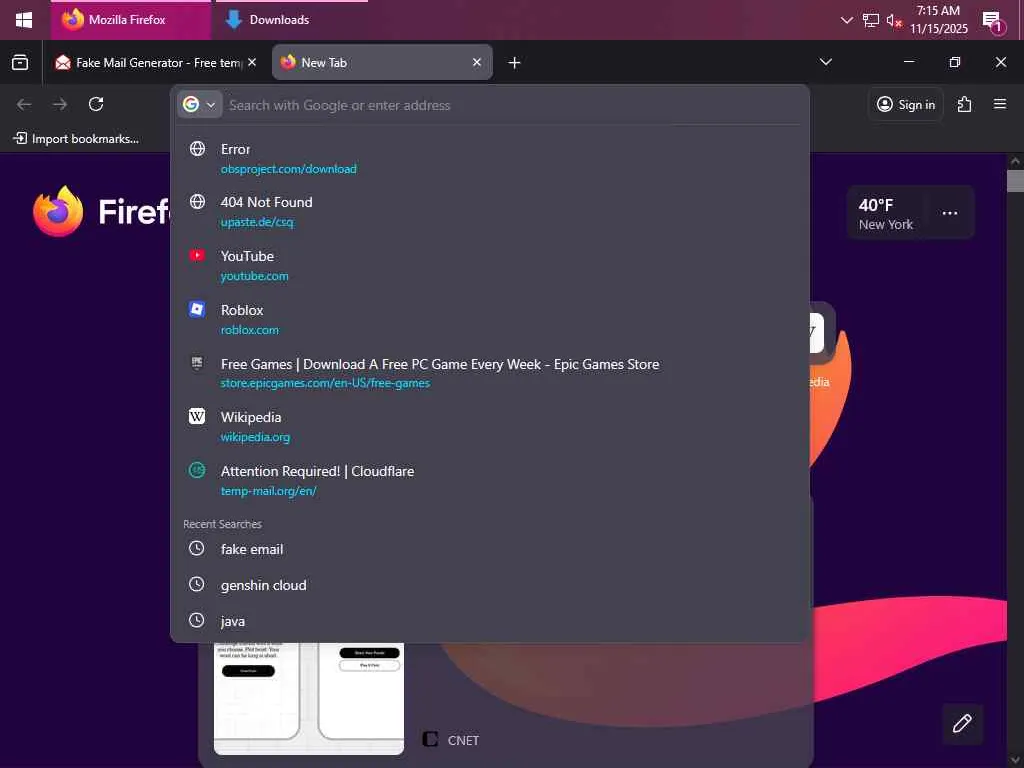Image resolution: width=1024 pixels, height=768 pixels.
Task: Close the New Tab tab
Action: tap(477, 62)
